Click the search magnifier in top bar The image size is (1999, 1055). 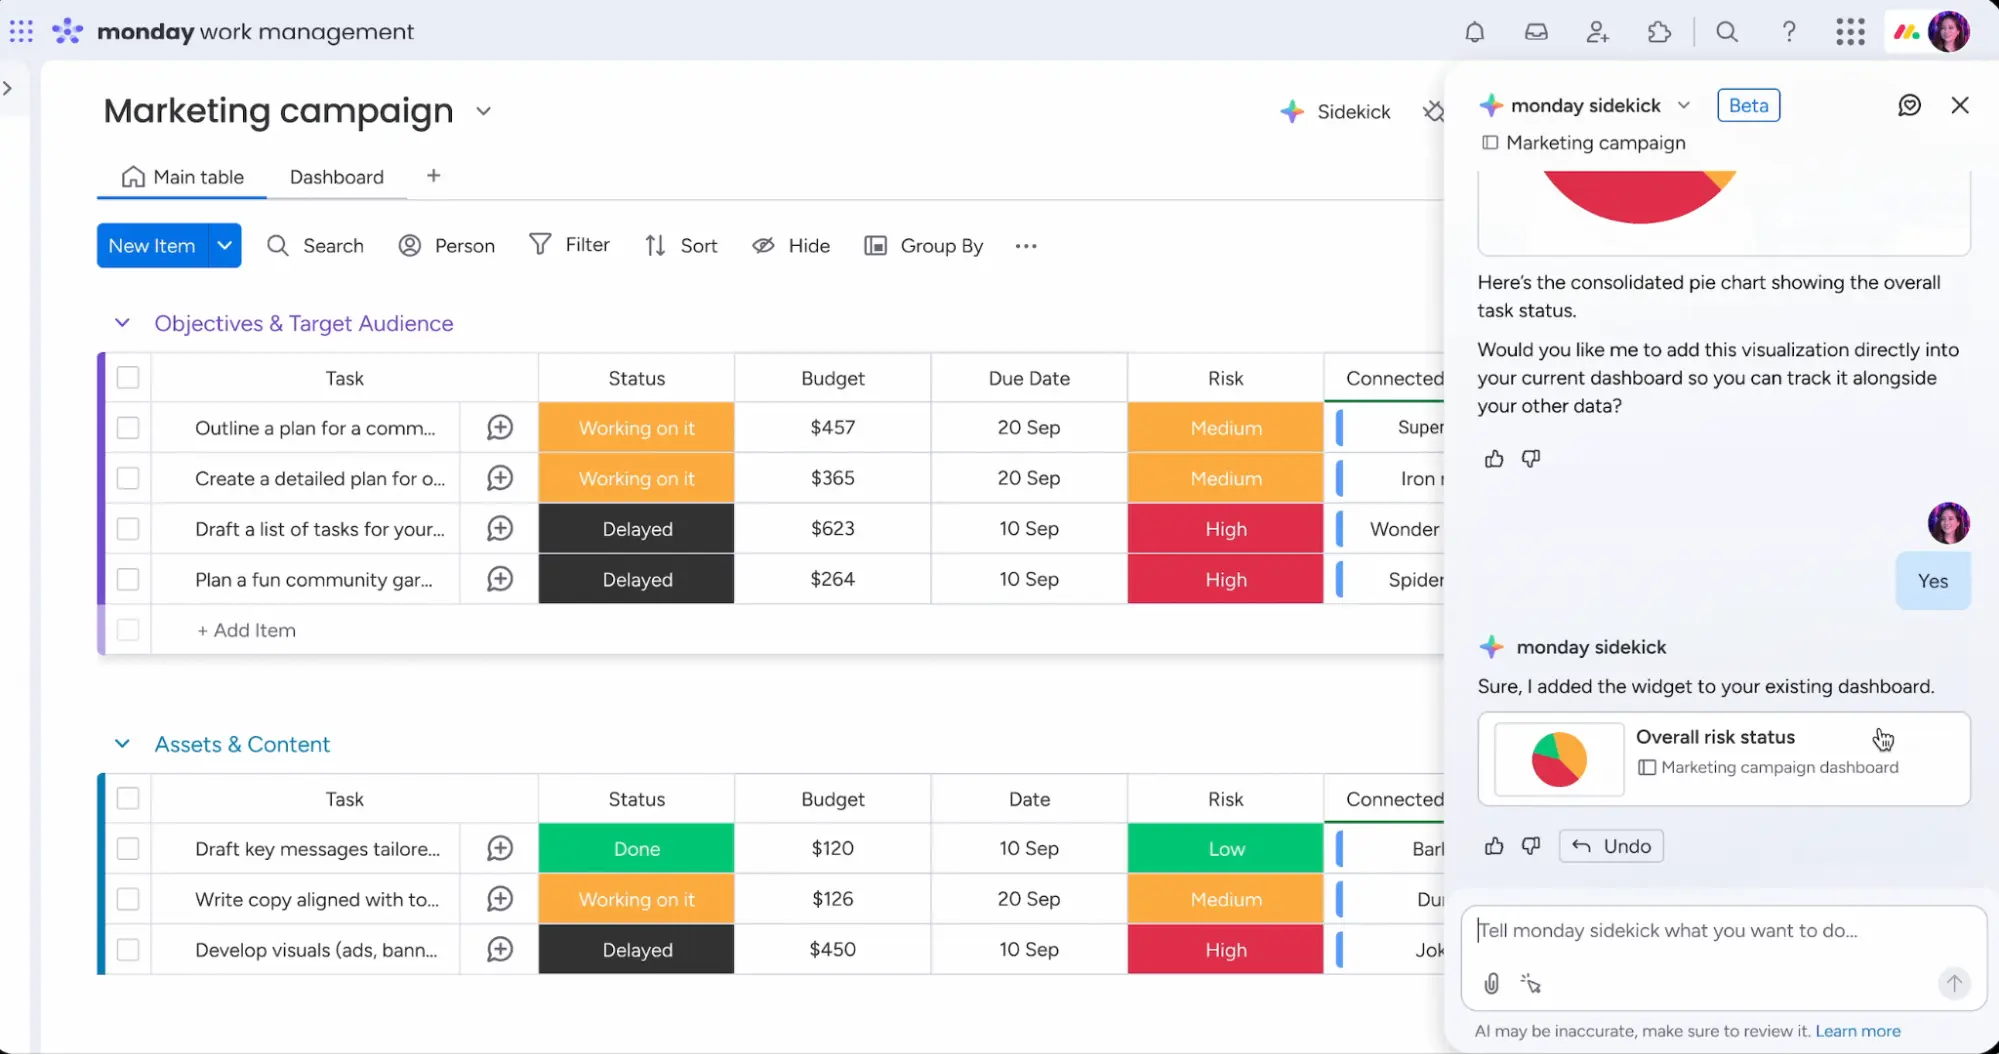pos(1727,32)
